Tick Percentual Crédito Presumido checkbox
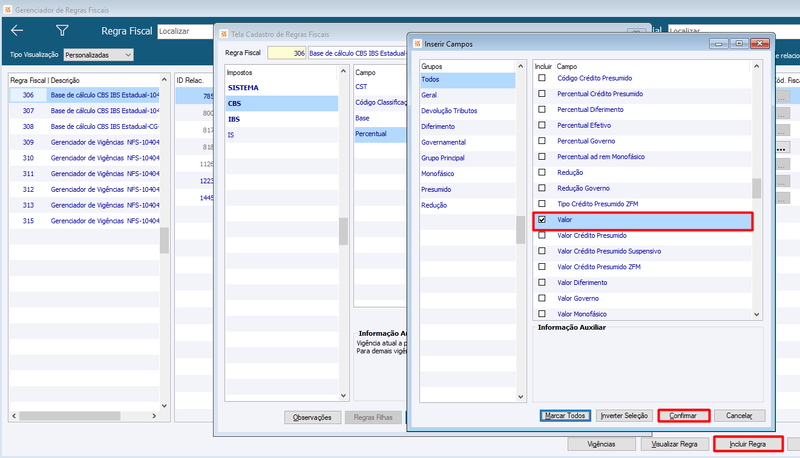This screenshot has height=458, width=800. tap(542, 94)
